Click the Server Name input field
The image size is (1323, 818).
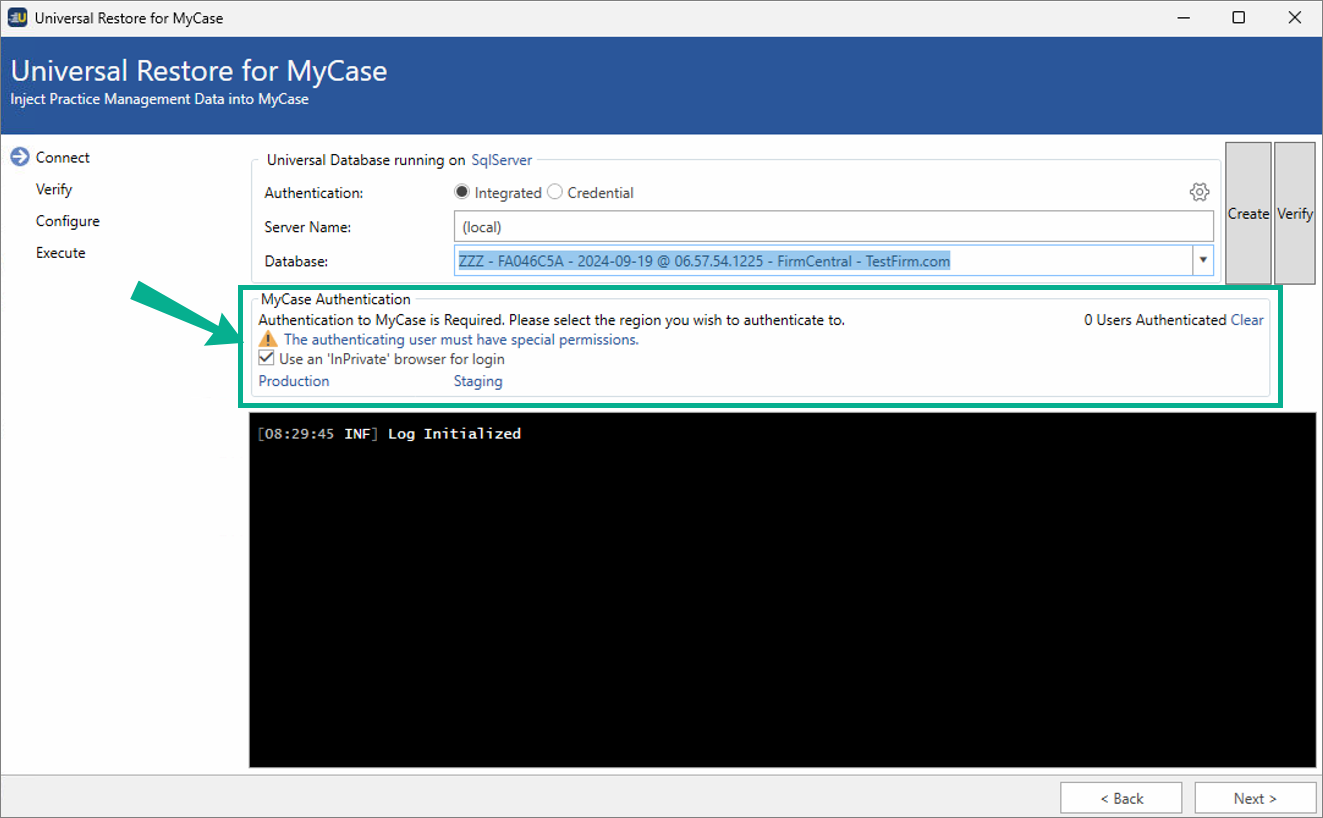coord(833,226)
